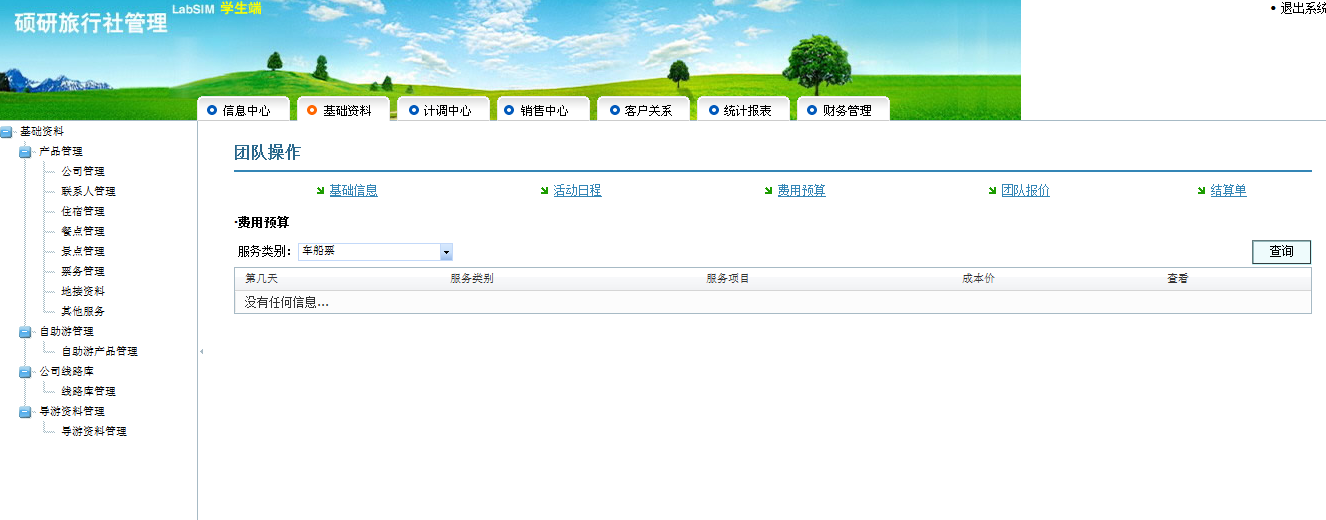Click the circle icon on 统计报表 tab

click(x=713, y=110)
